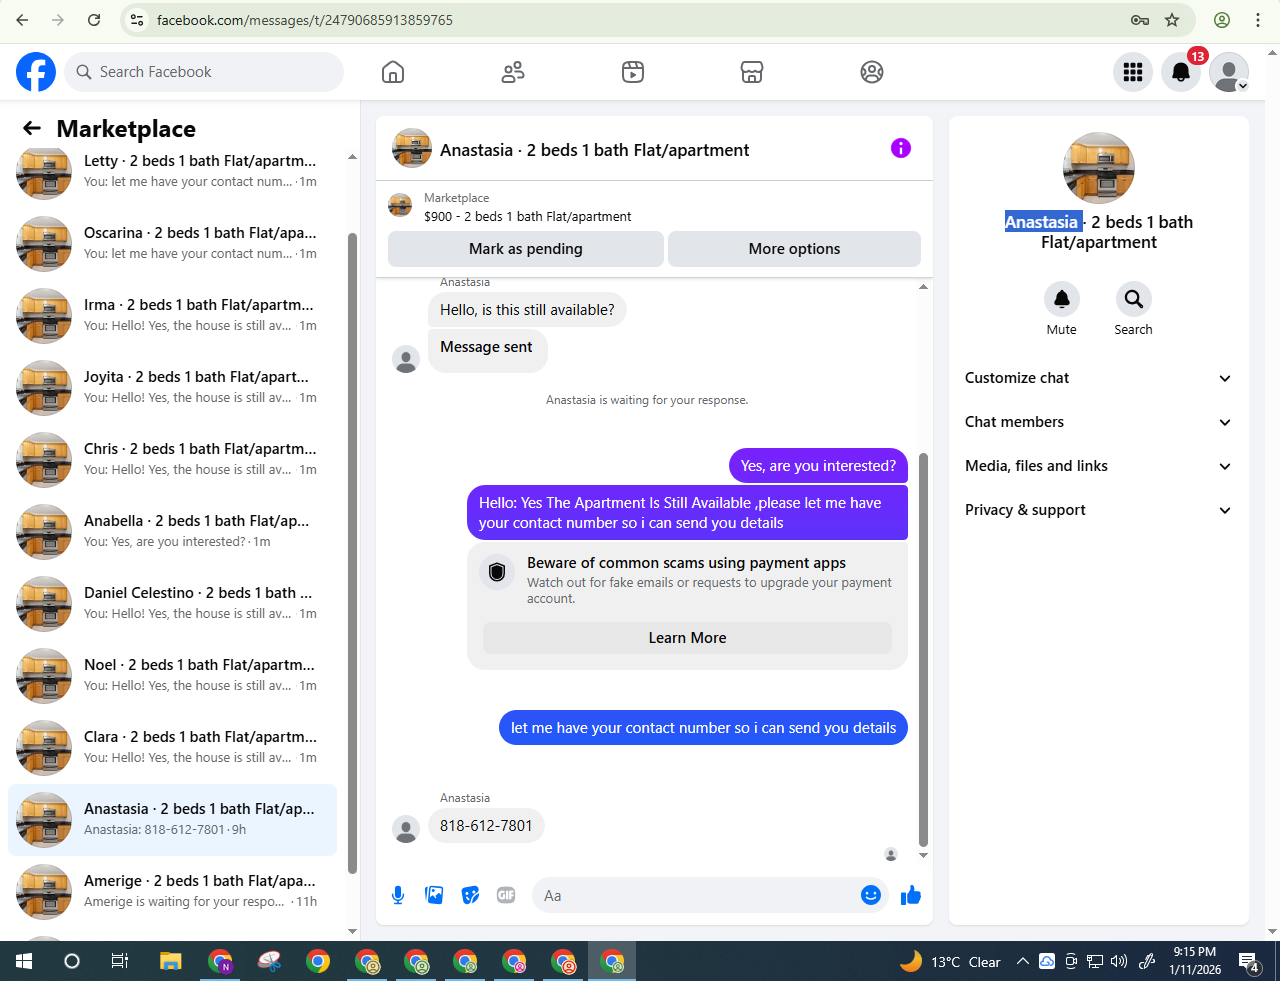Screen dimensions: 1280x981
Task: Open the password key icon in address bar
Action: (x=1140, y=20)
